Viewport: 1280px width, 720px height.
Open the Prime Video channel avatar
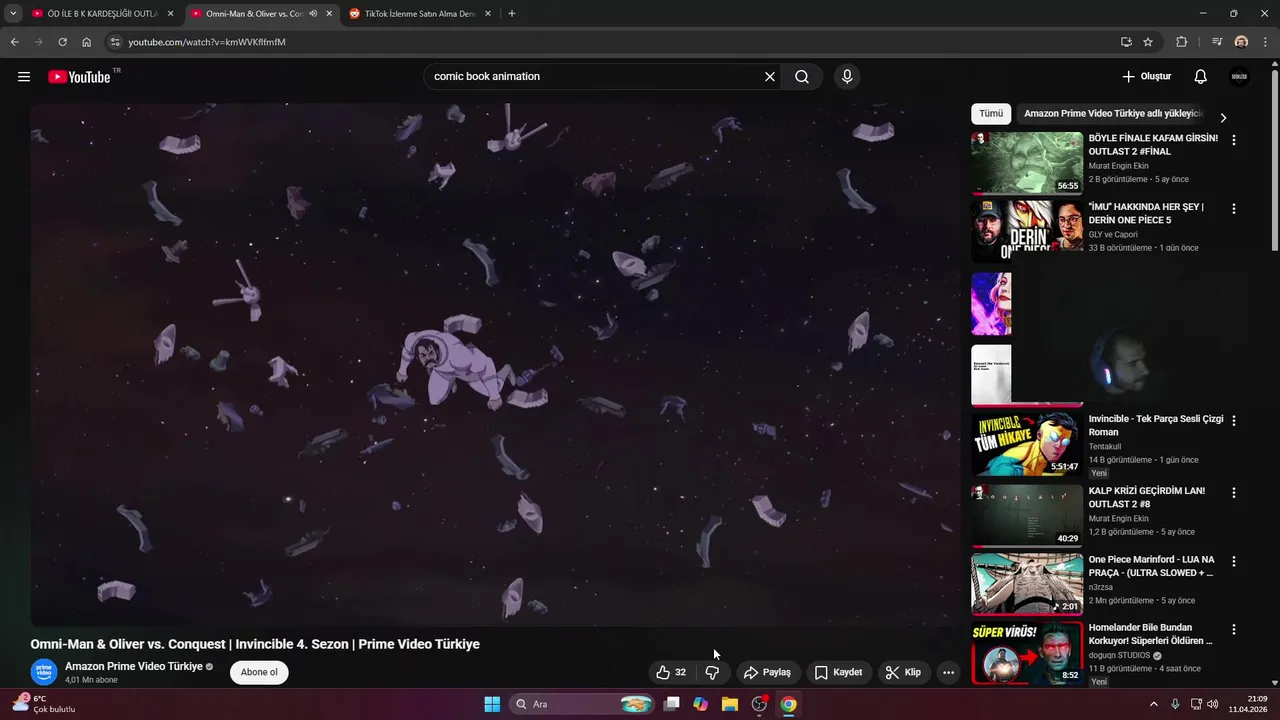point(44,672)
